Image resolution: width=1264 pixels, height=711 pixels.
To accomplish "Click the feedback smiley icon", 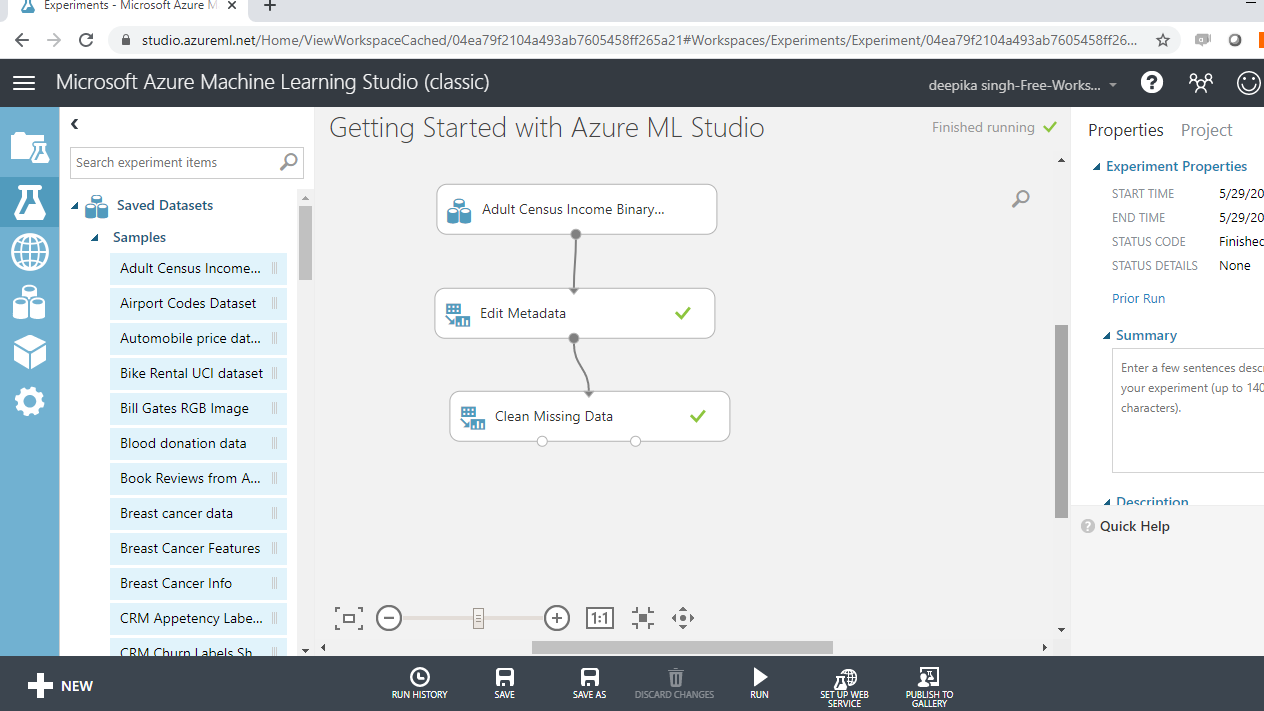I will pos(1249,83).
